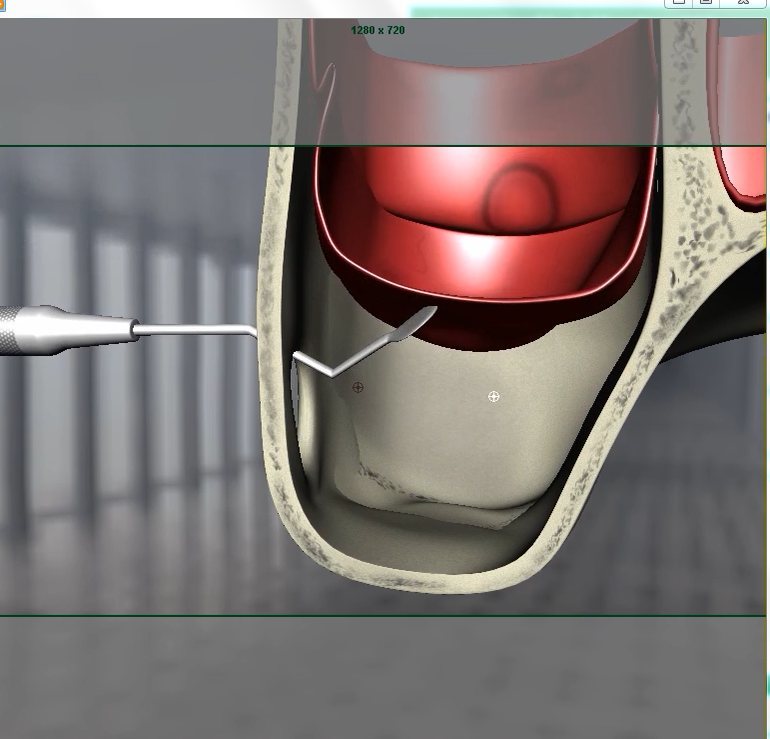The width and height of the screenshot is (770, 739).
Task: Click the orange application icon in the title bar
Action: [2, 5]
